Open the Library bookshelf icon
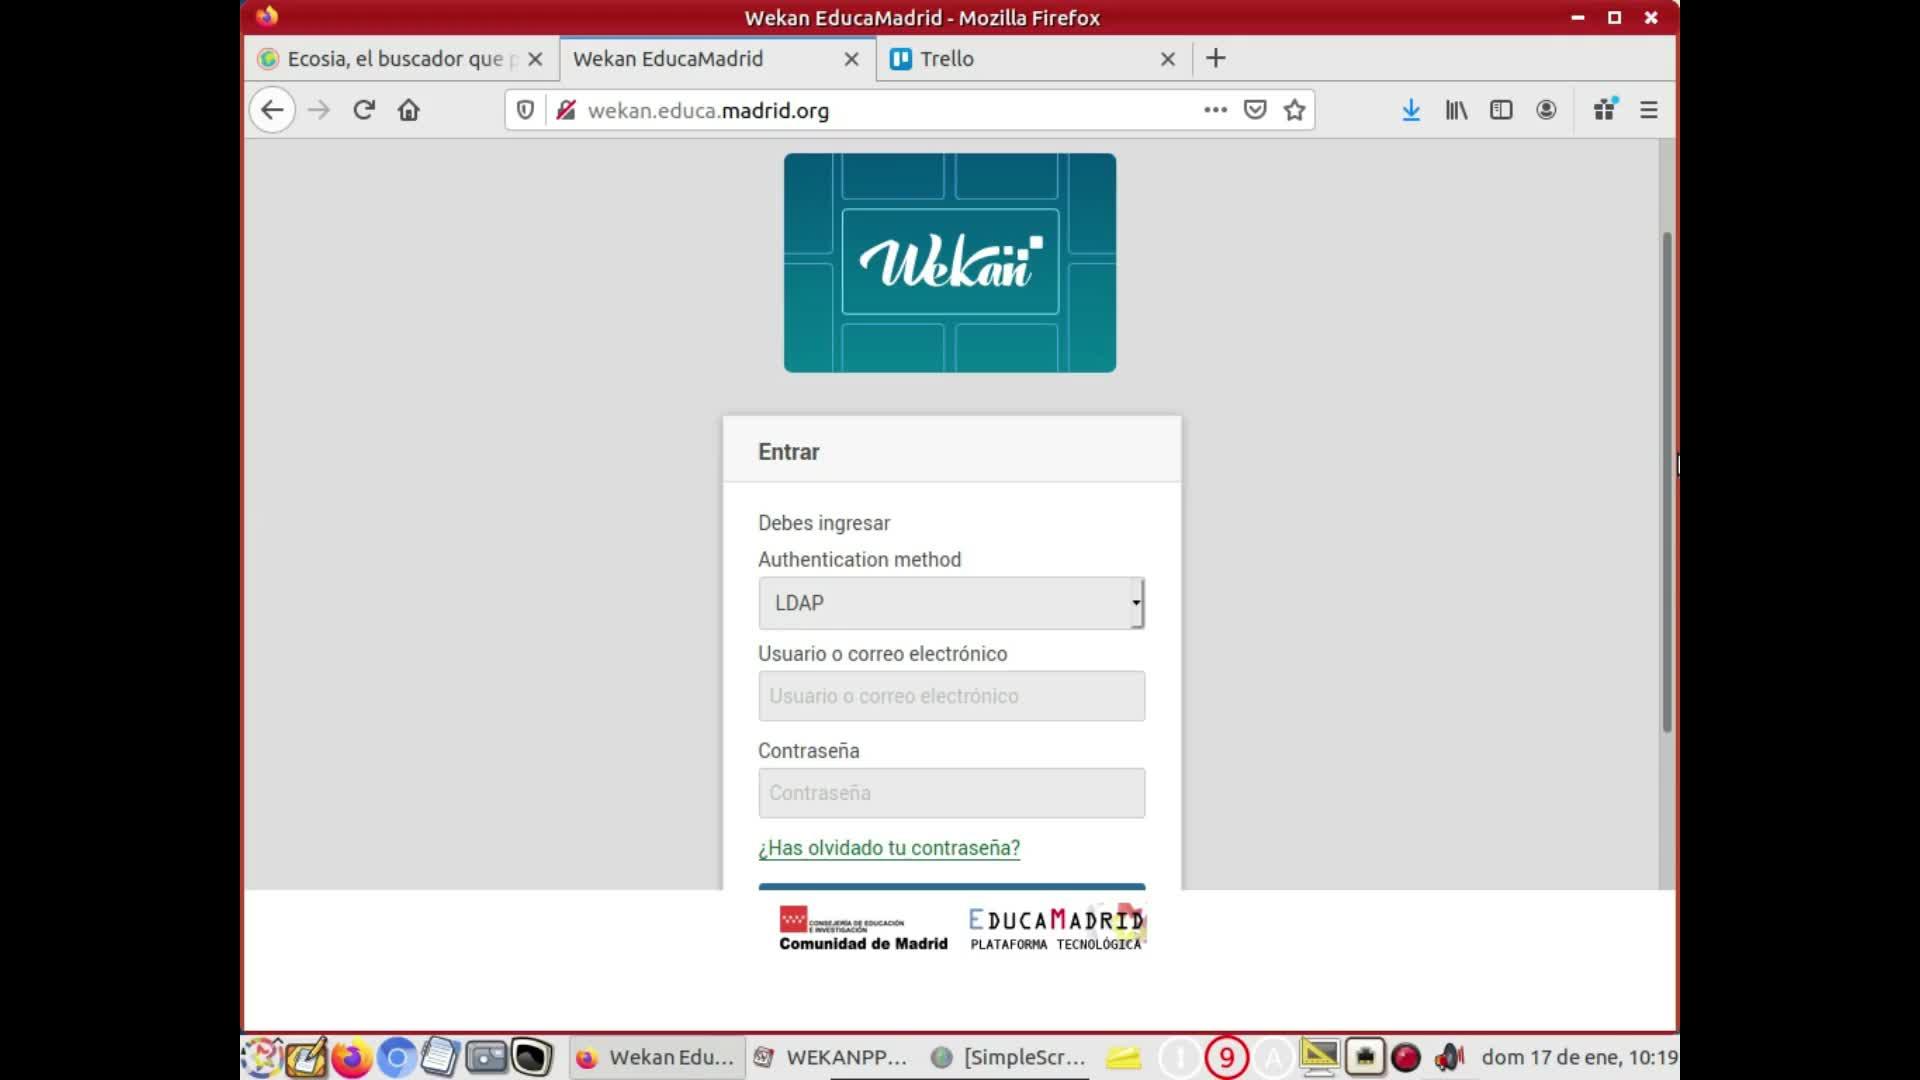 point(1456,110)
